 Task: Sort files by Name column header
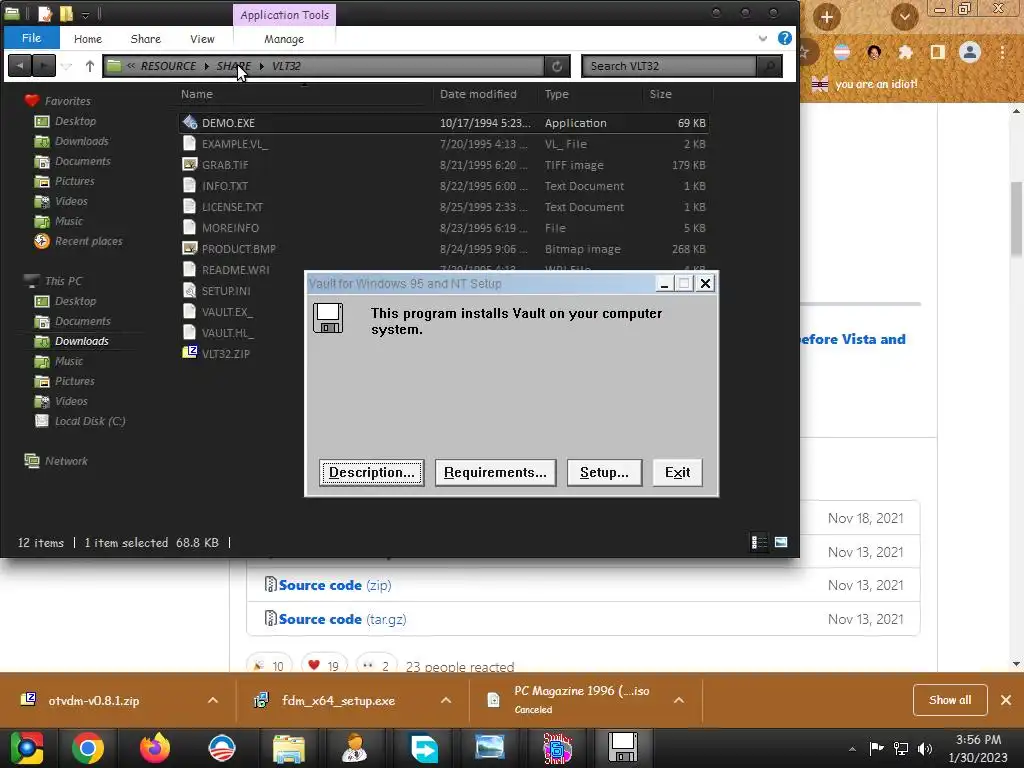197,94
